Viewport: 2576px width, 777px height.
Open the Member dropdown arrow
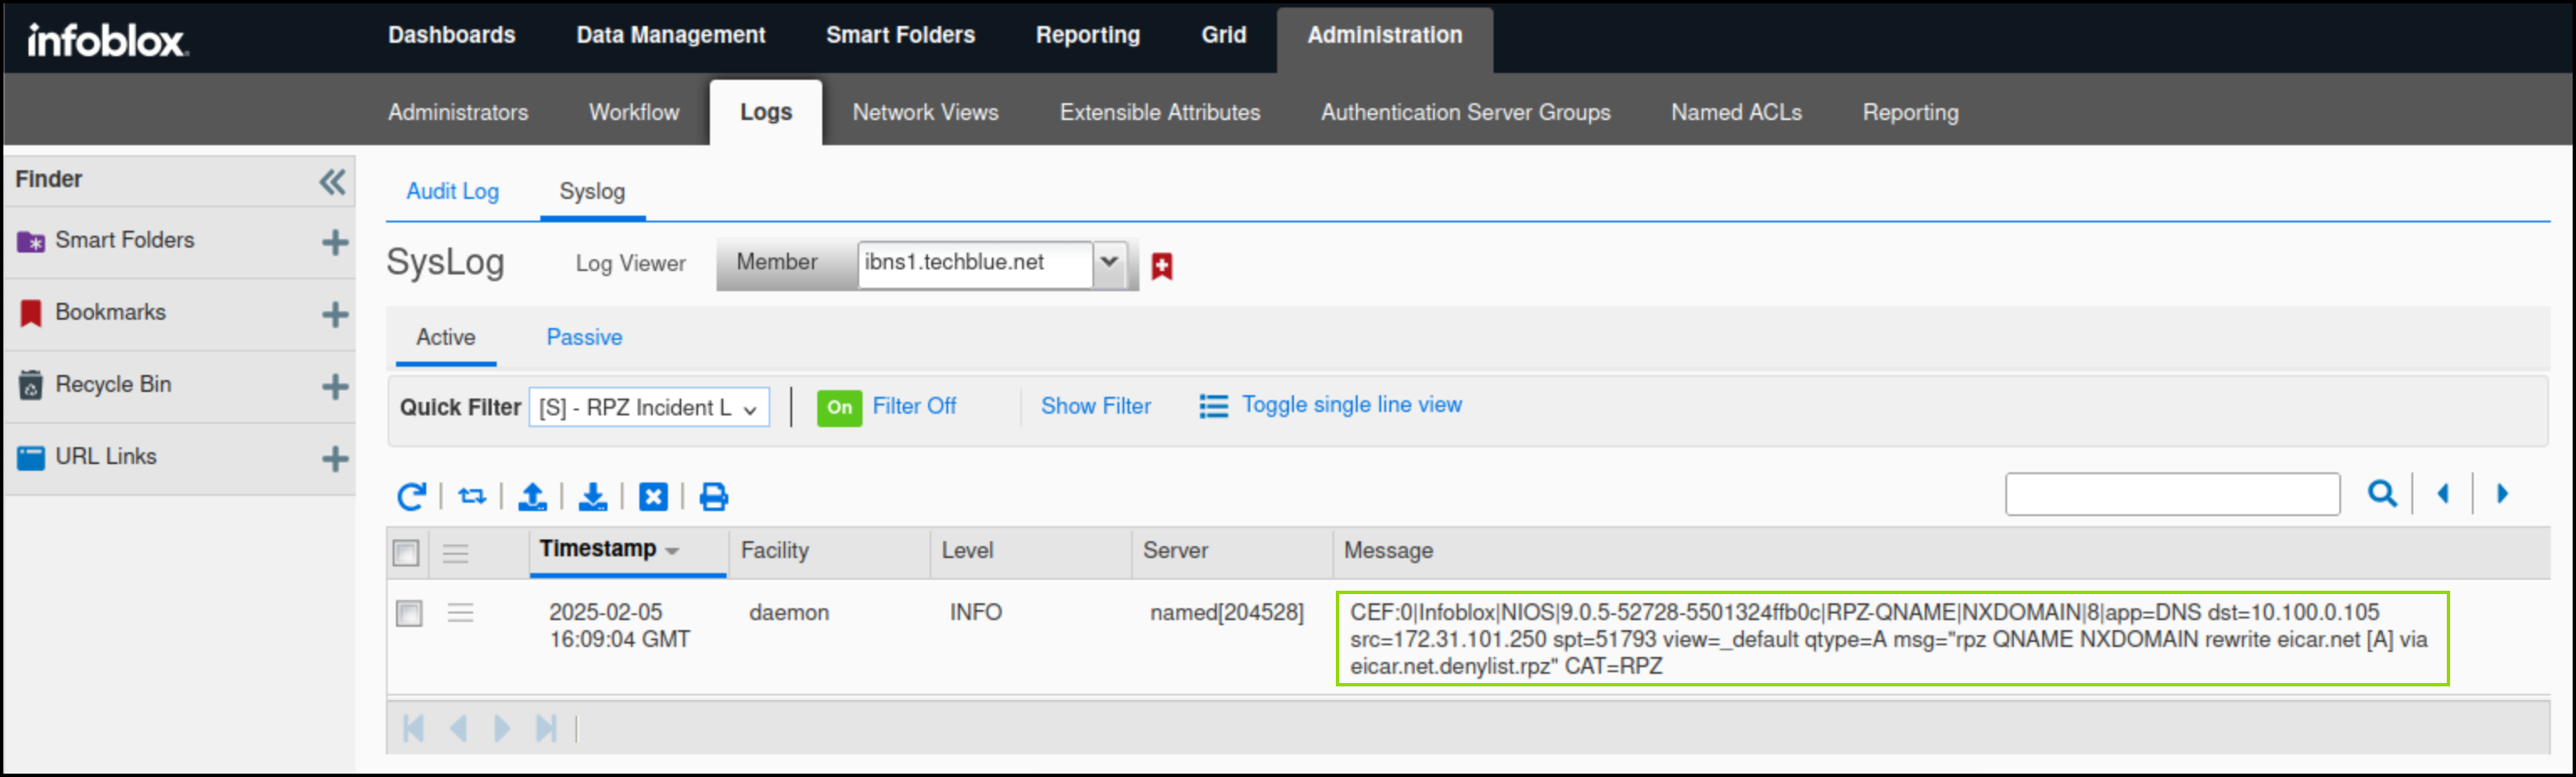pos(1109,263)
